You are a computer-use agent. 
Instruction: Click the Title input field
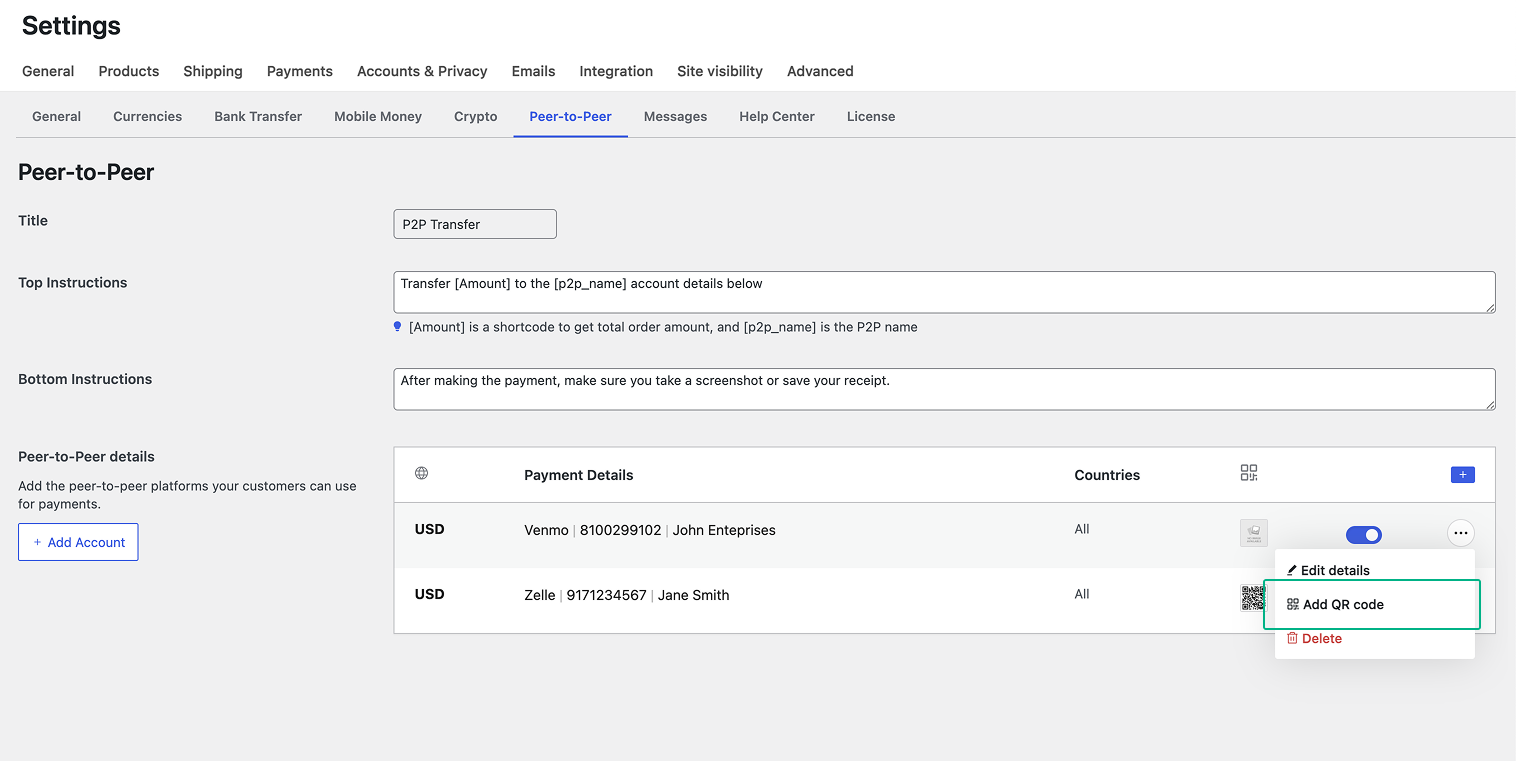474,224
